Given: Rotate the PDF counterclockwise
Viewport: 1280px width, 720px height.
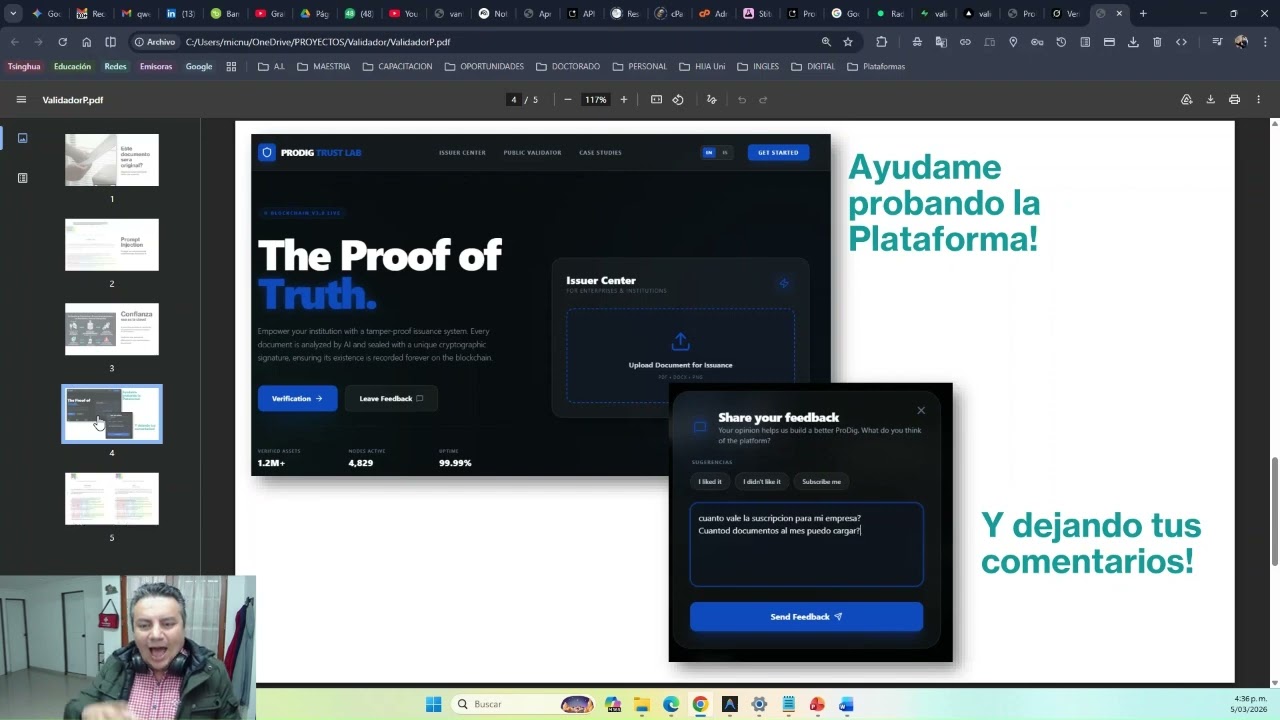Looking at the screenshot, I should [x=678, y=100].
